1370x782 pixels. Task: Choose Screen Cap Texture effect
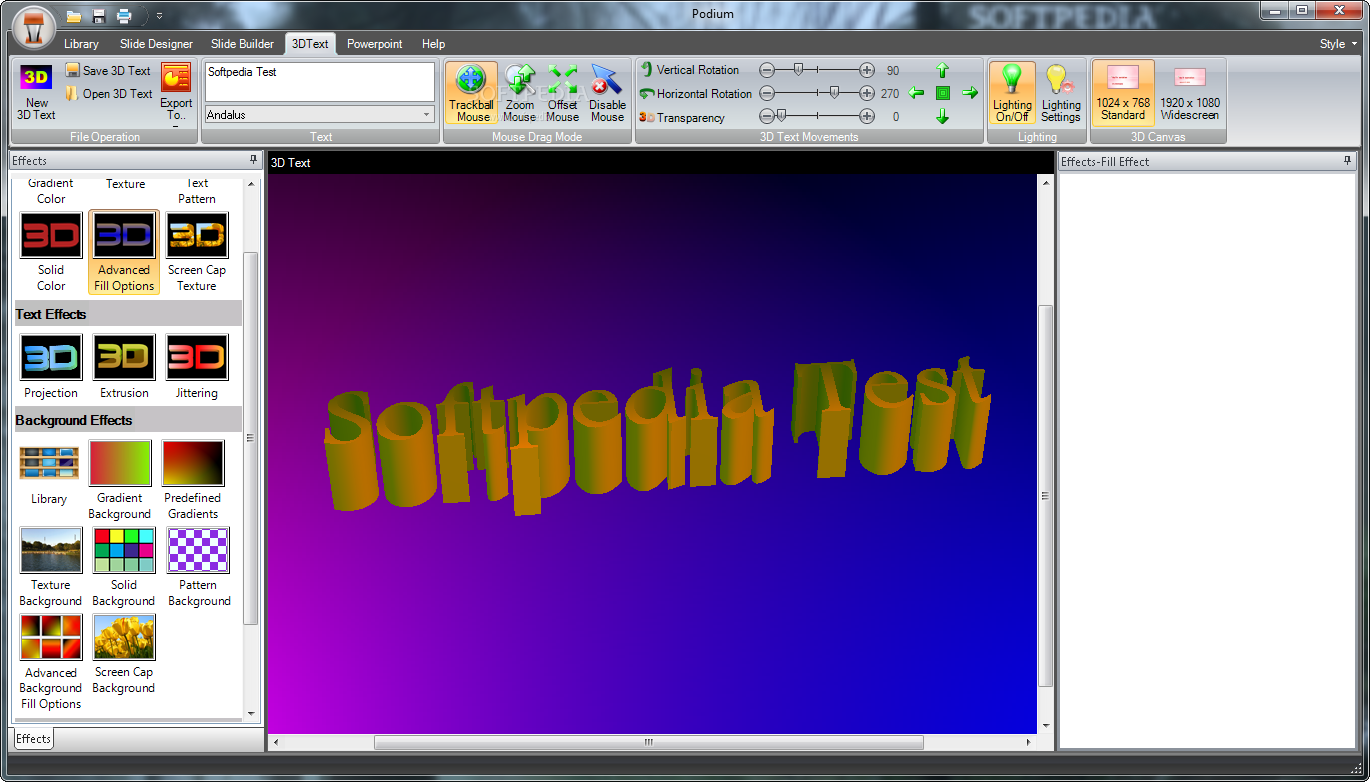[197, 252]
